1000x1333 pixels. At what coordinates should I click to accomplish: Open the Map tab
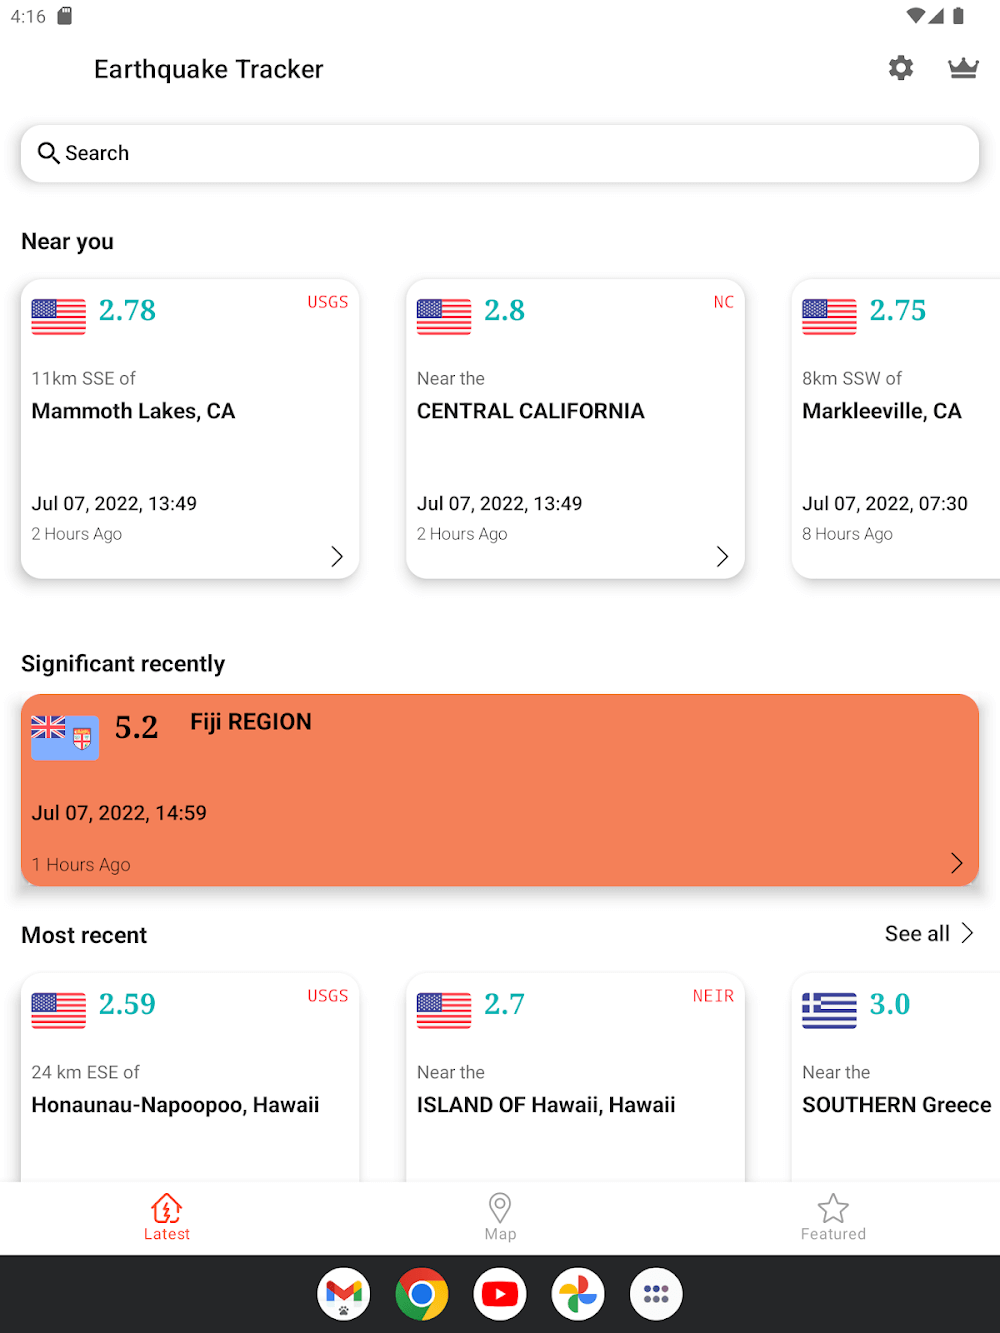pyautogui.click(x=500, y=1216)
